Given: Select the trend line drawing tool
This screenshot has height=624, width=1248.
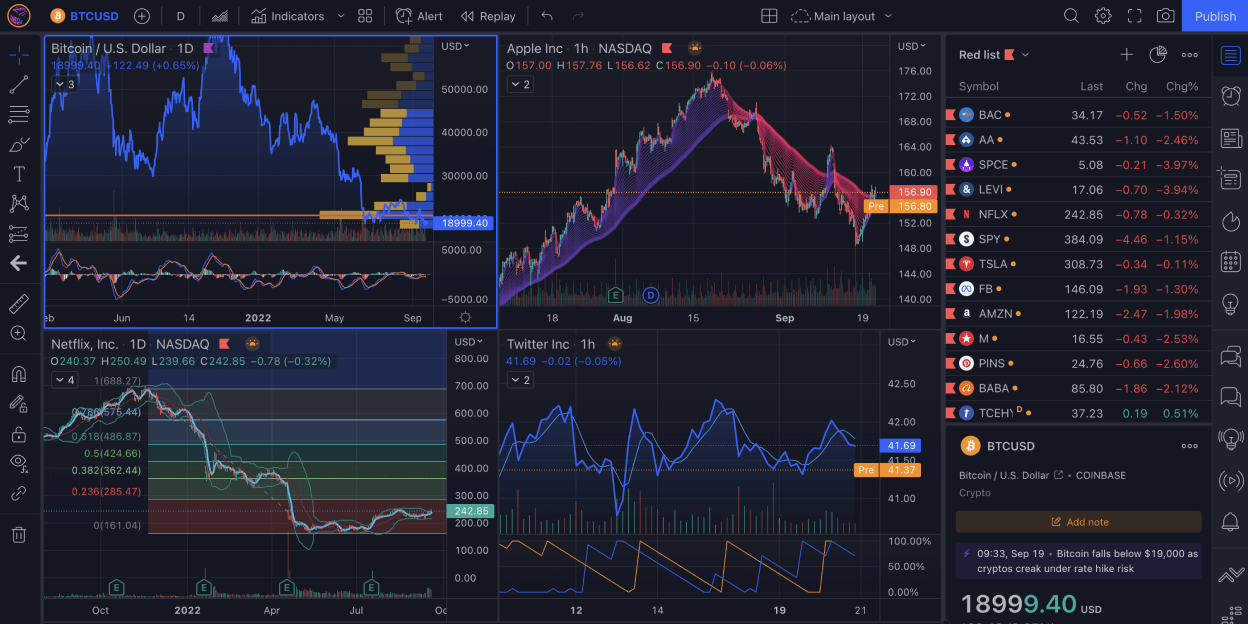Looking at the screenshot, I should [x=18, y=85].
